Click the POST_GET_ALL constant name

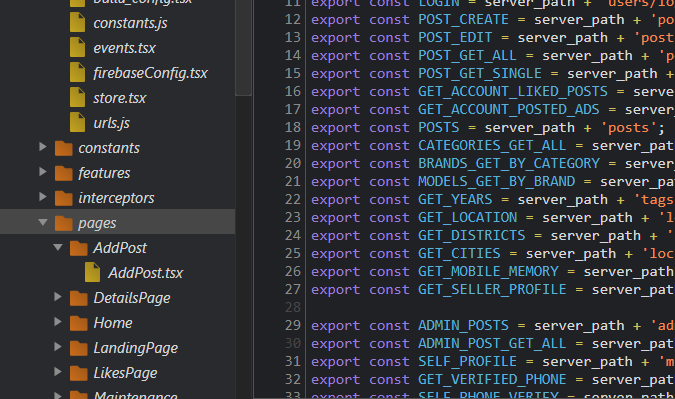[x=467, y=56]
